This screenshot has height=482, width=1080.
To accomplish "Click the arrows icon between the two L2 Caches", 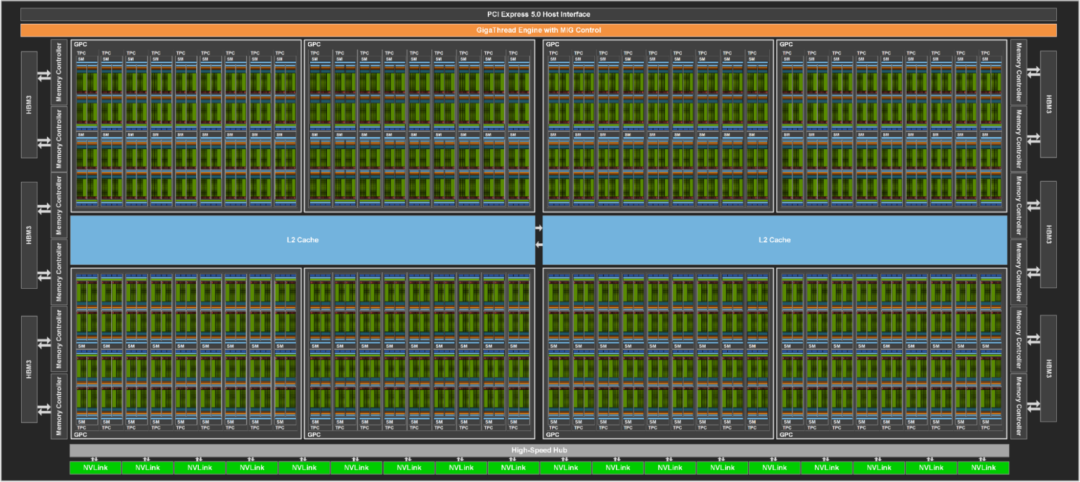I will pos(539,236).
